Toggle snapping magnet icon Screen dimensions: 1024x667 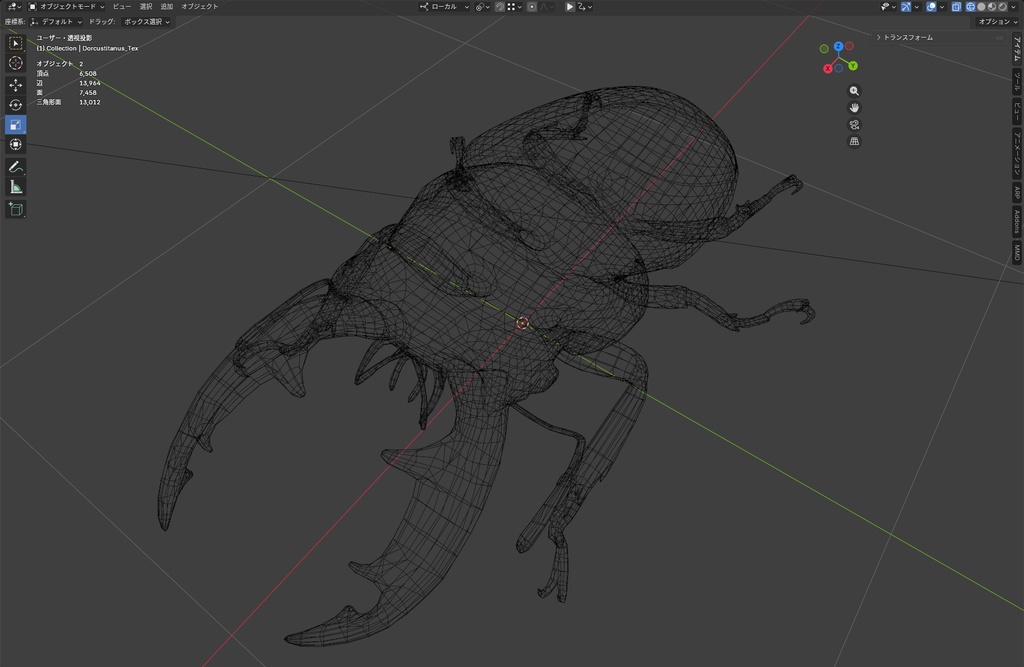(500, 7)
